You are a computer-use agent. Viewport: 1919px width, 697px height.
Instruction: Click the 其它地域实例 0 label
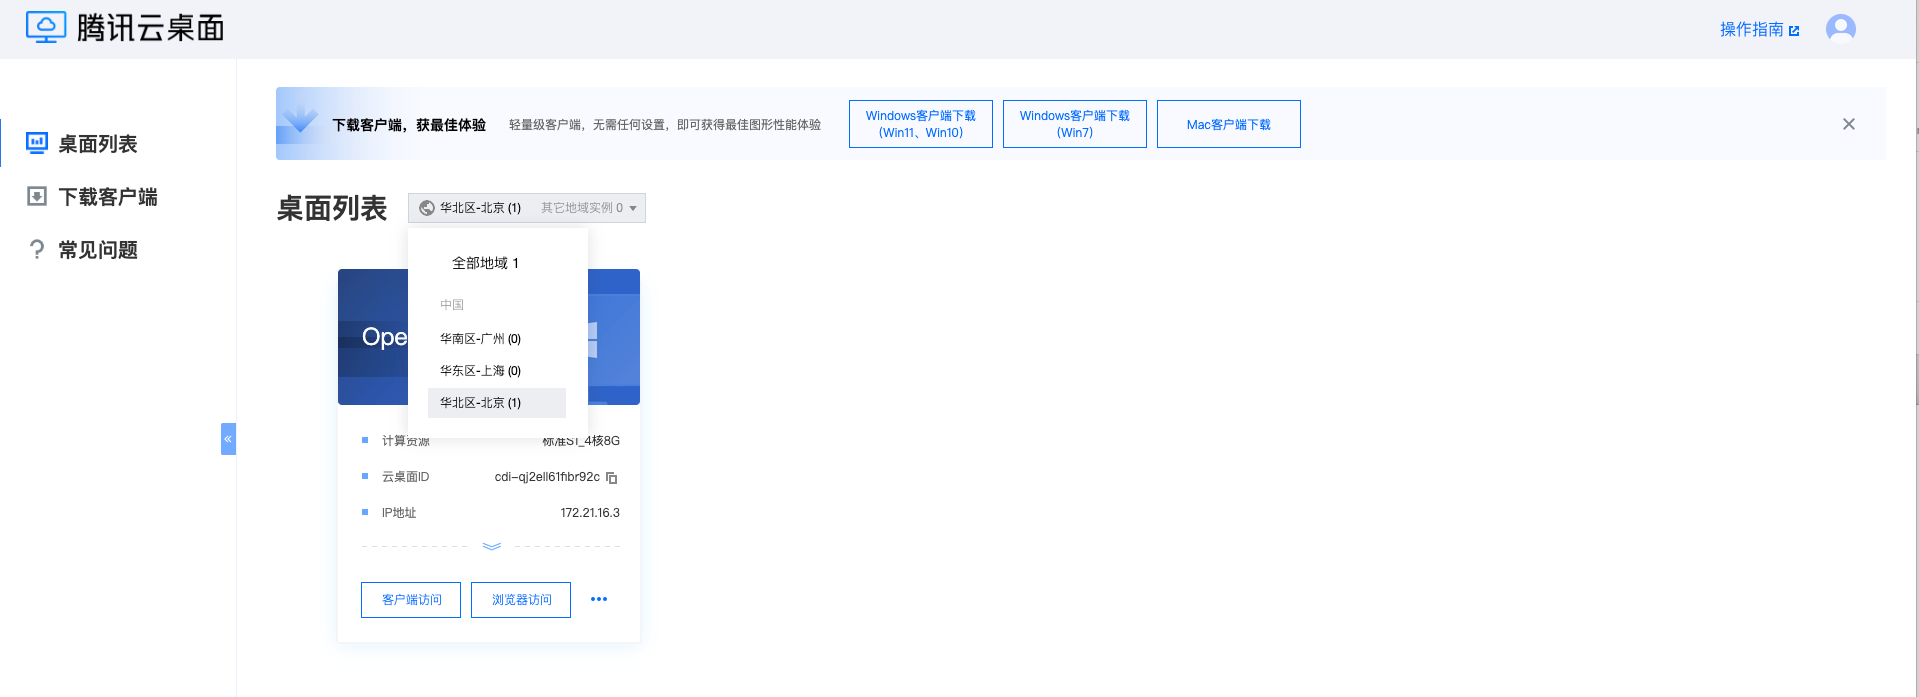582,208
